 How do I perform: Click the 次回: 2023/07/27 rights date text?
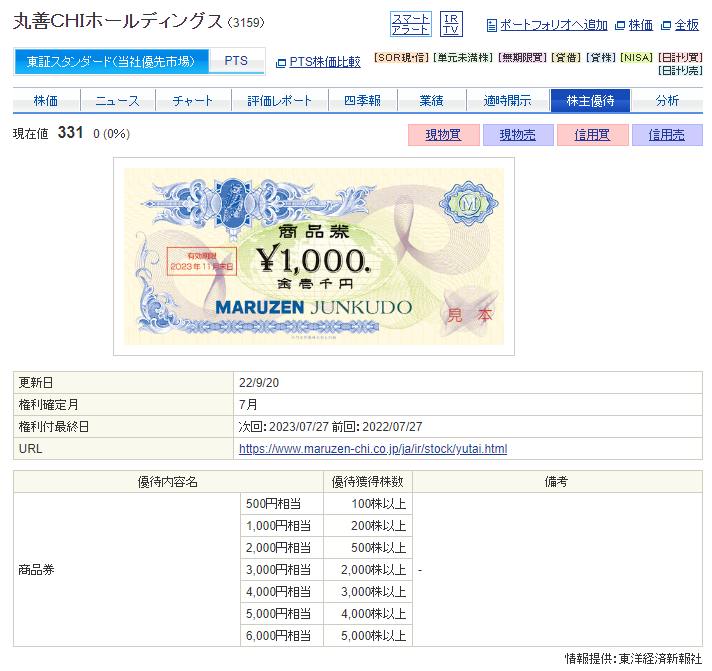(283, 427)
